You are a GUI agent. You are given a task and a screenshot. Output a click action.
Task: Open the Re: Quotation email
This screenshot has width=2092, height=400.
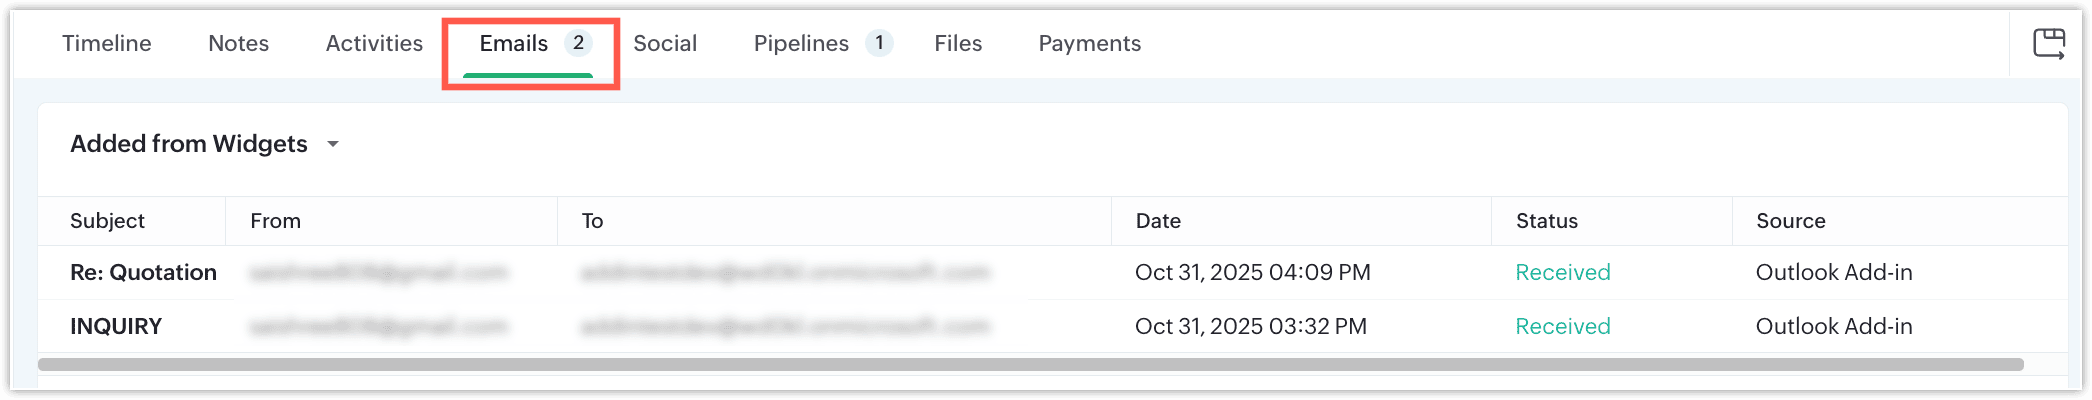143,272
